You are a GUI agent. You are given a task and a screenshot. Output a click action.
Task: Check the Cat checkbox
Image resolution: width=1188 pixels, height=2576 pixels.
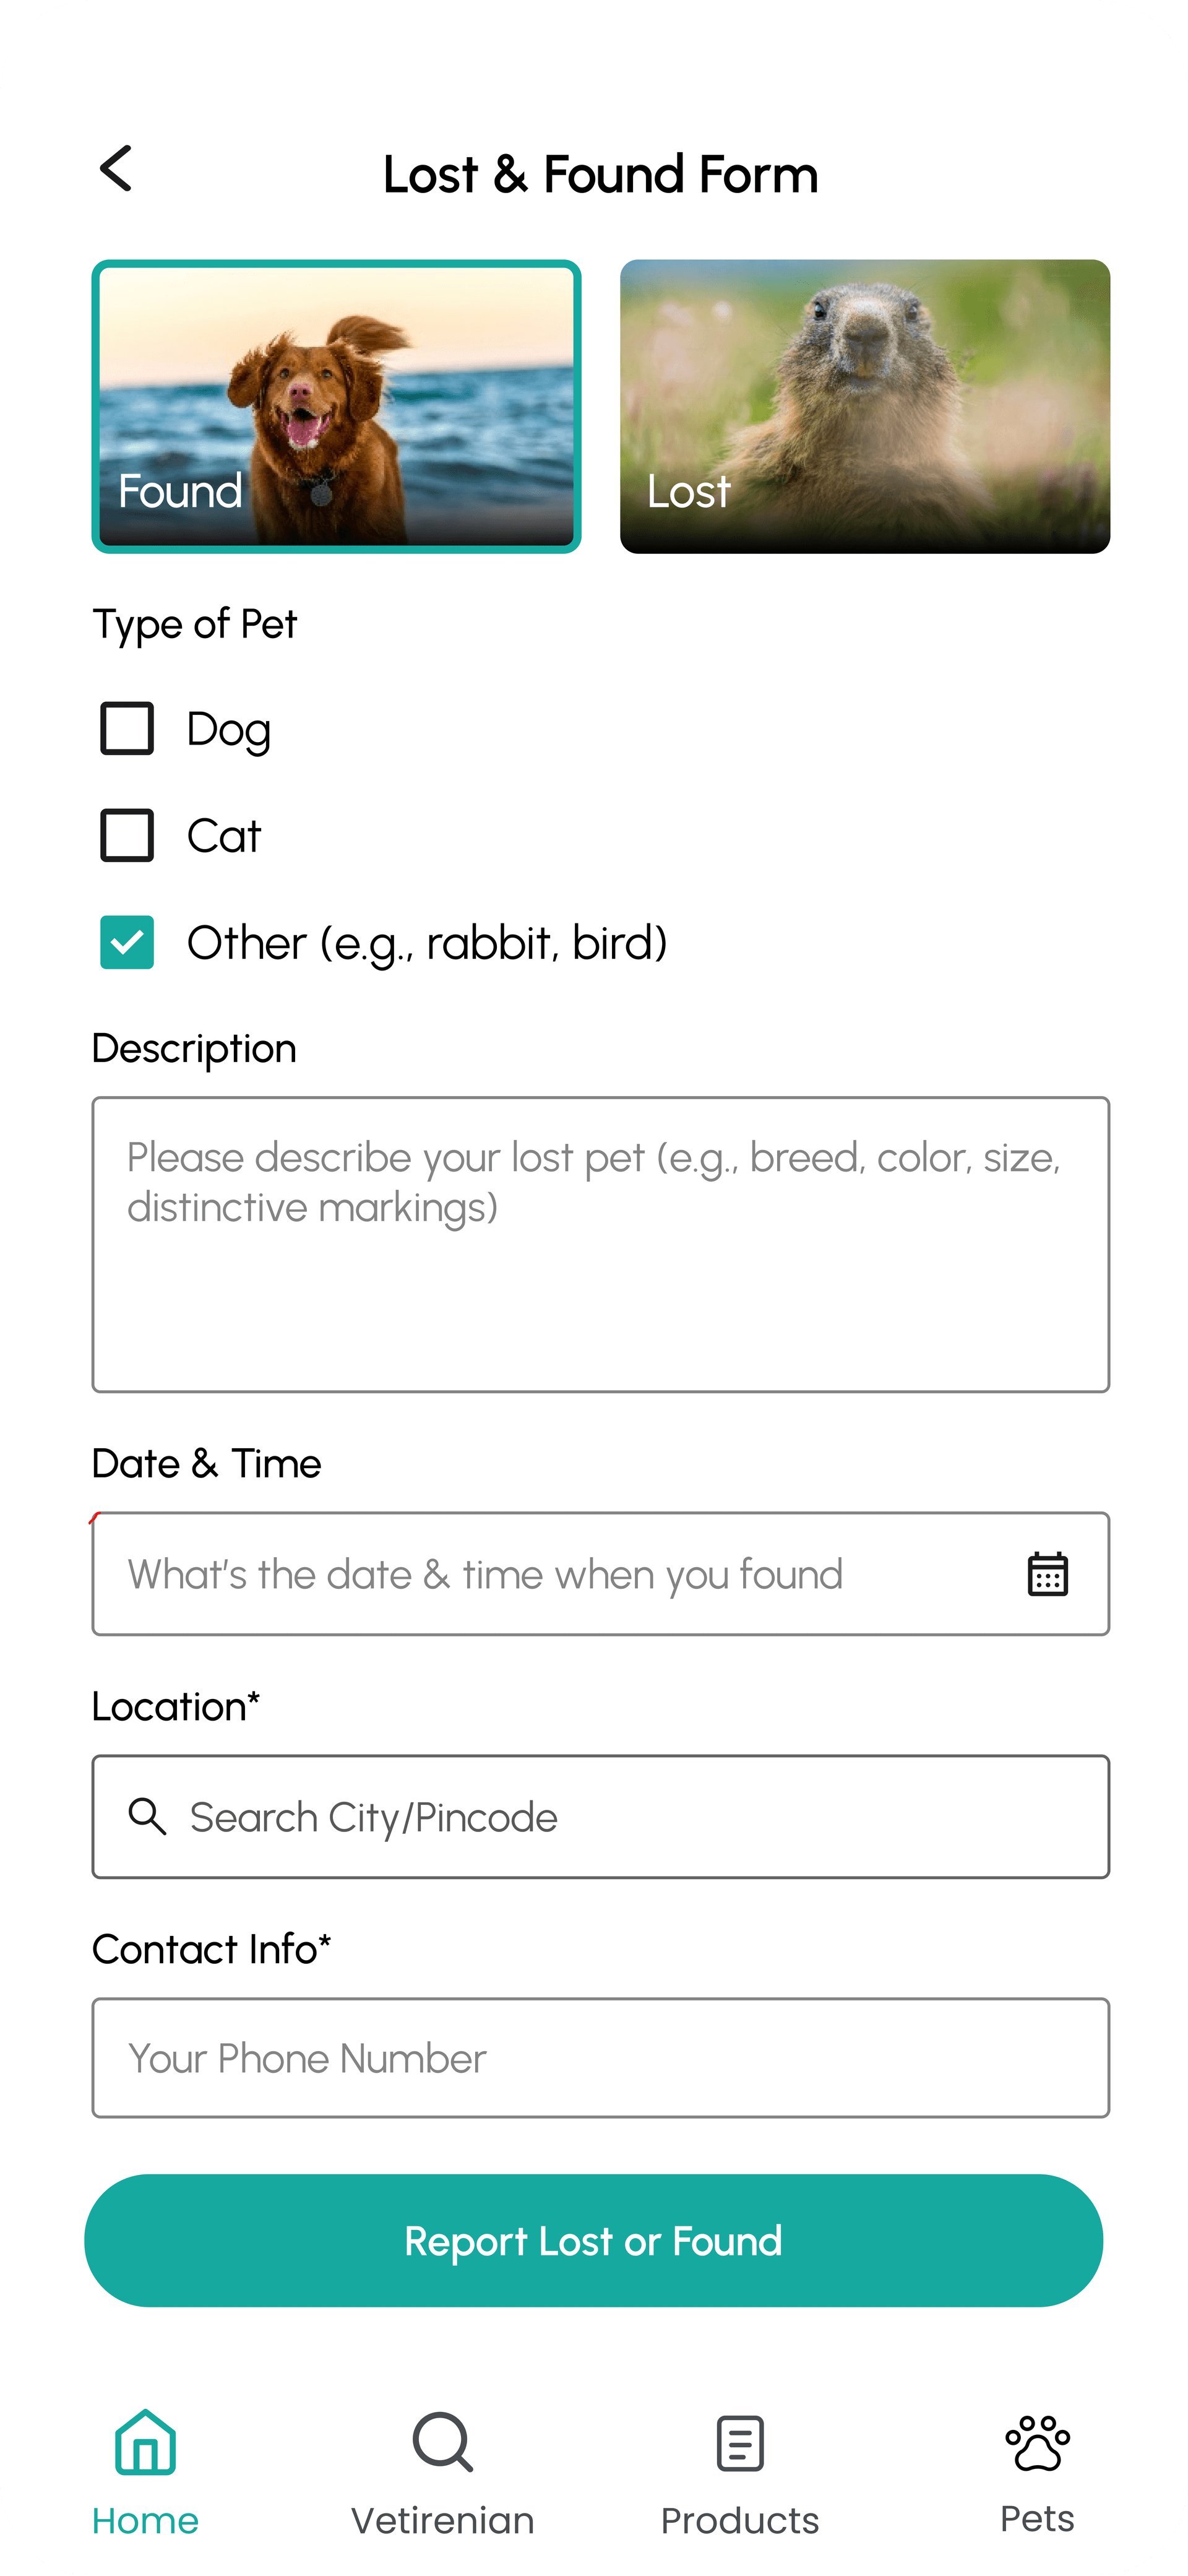tap(127, 835)
